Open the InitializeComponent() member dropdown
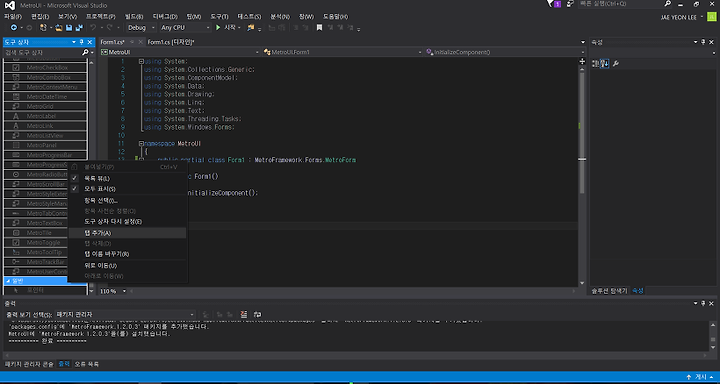 point(506,52)
